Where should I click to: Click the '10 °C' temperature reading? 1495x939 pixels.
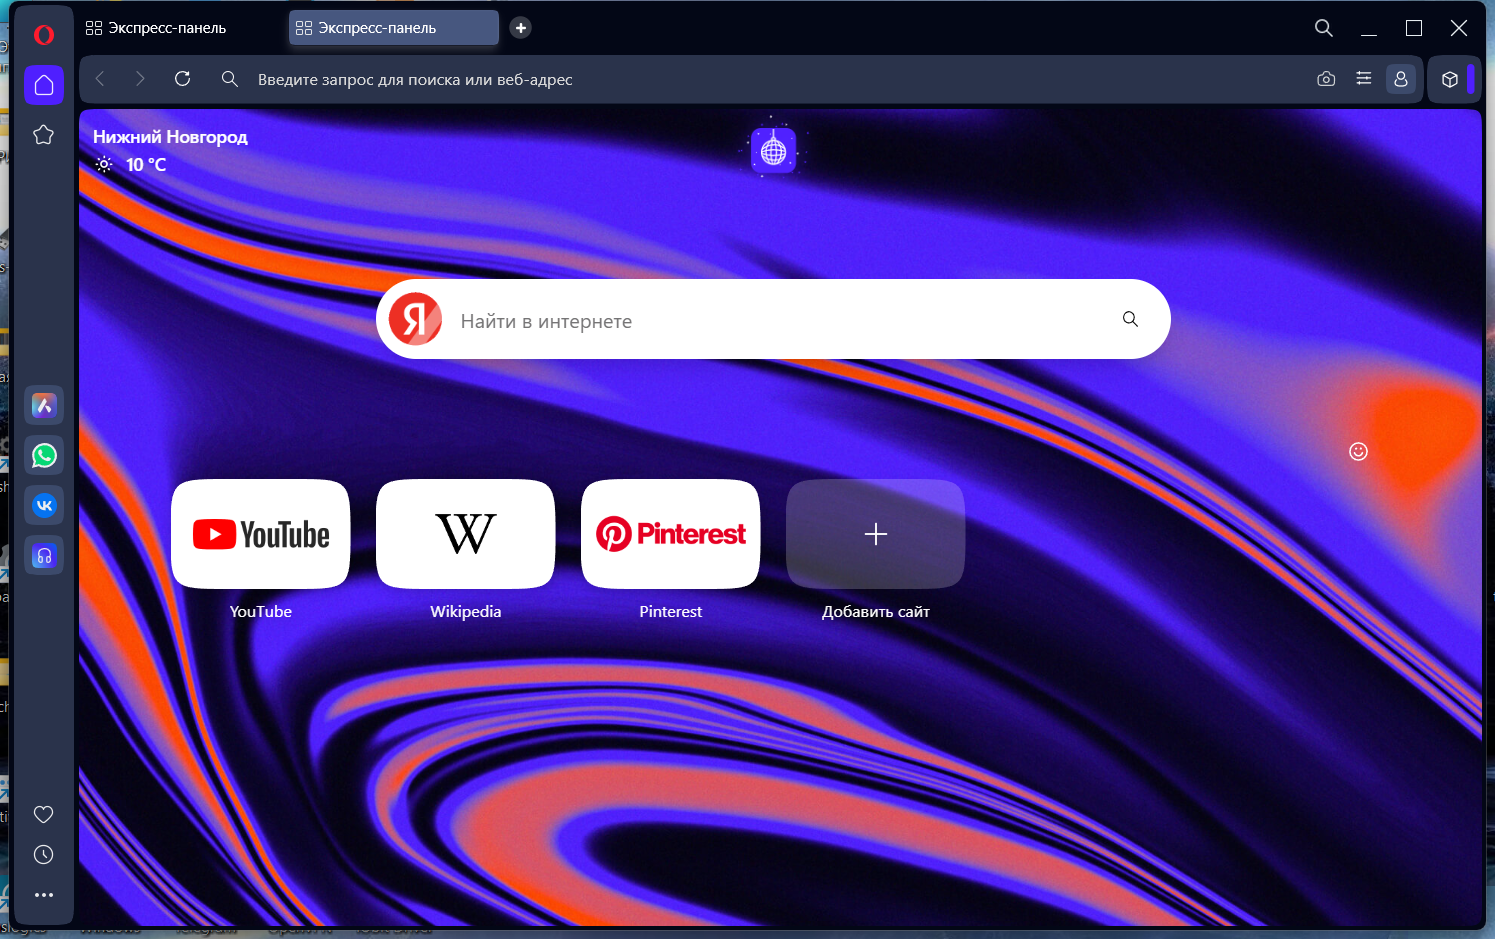click(146, 165)
